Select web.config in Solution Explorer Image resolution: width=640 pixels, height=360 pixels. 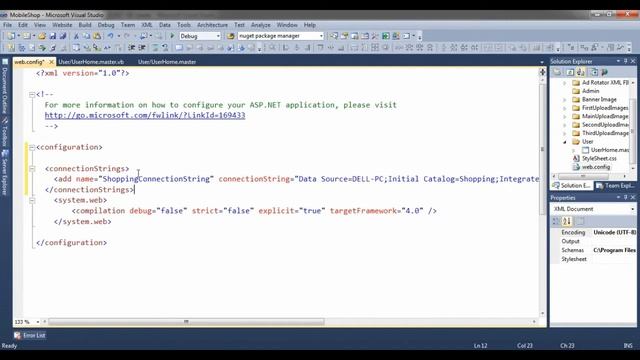tap(596, 167)
